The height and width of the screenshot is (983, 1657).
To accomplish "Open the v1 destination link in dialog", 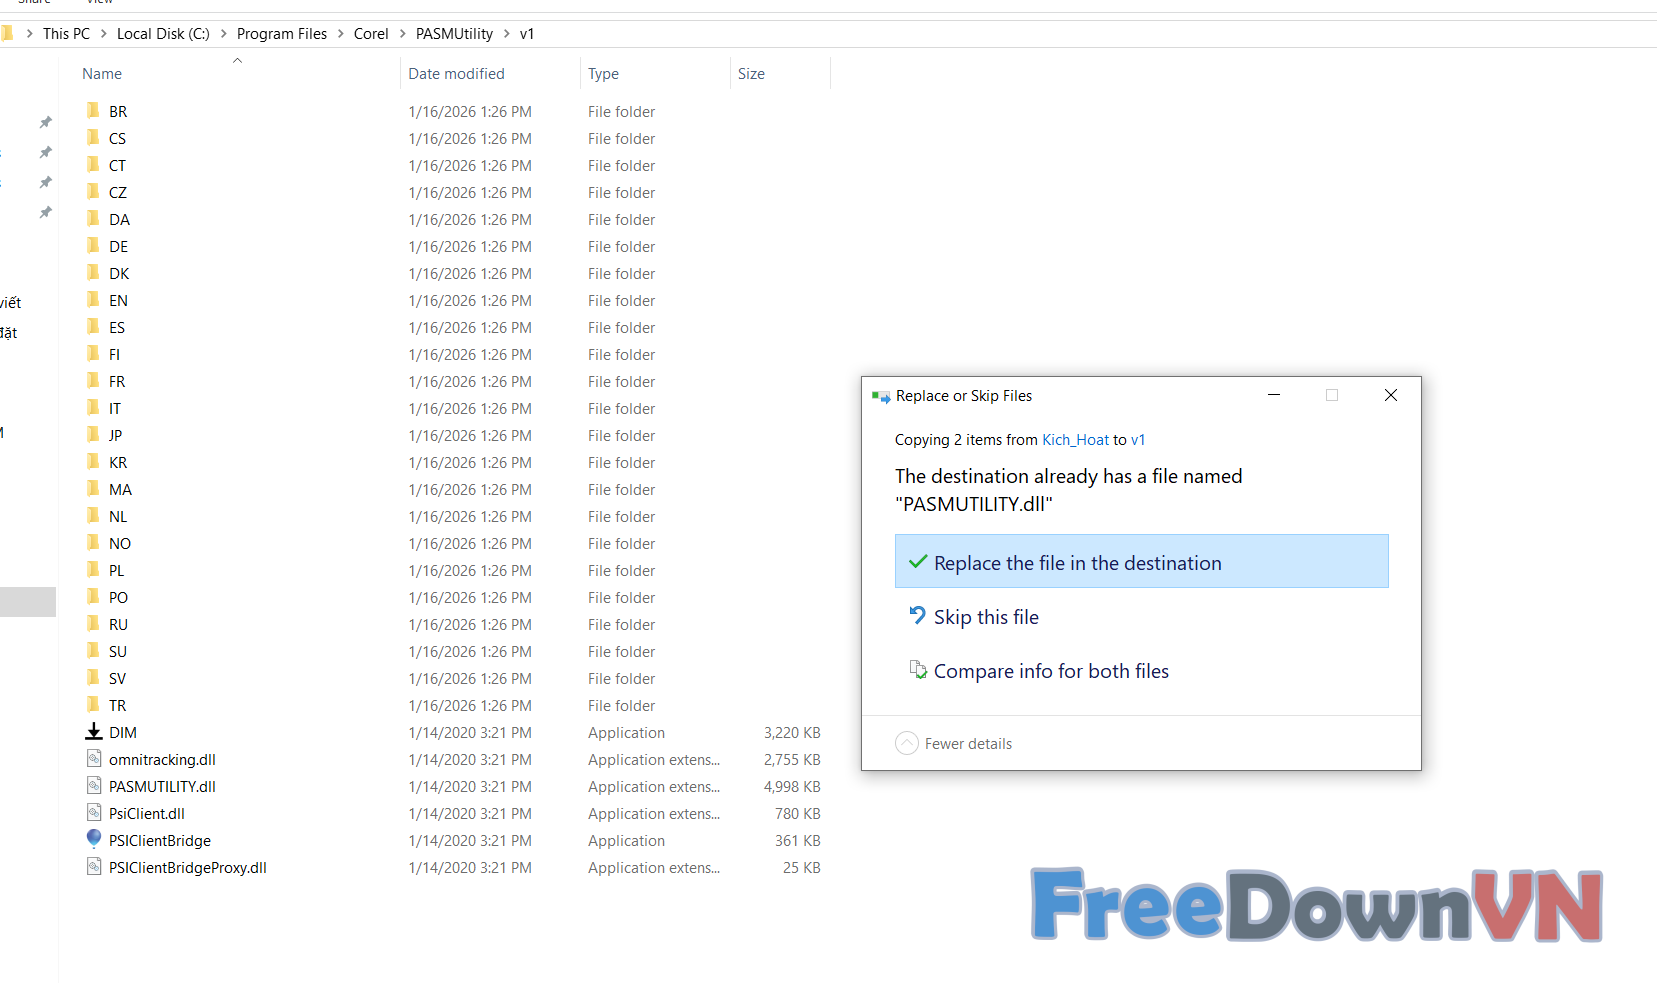I will 1138,440.
